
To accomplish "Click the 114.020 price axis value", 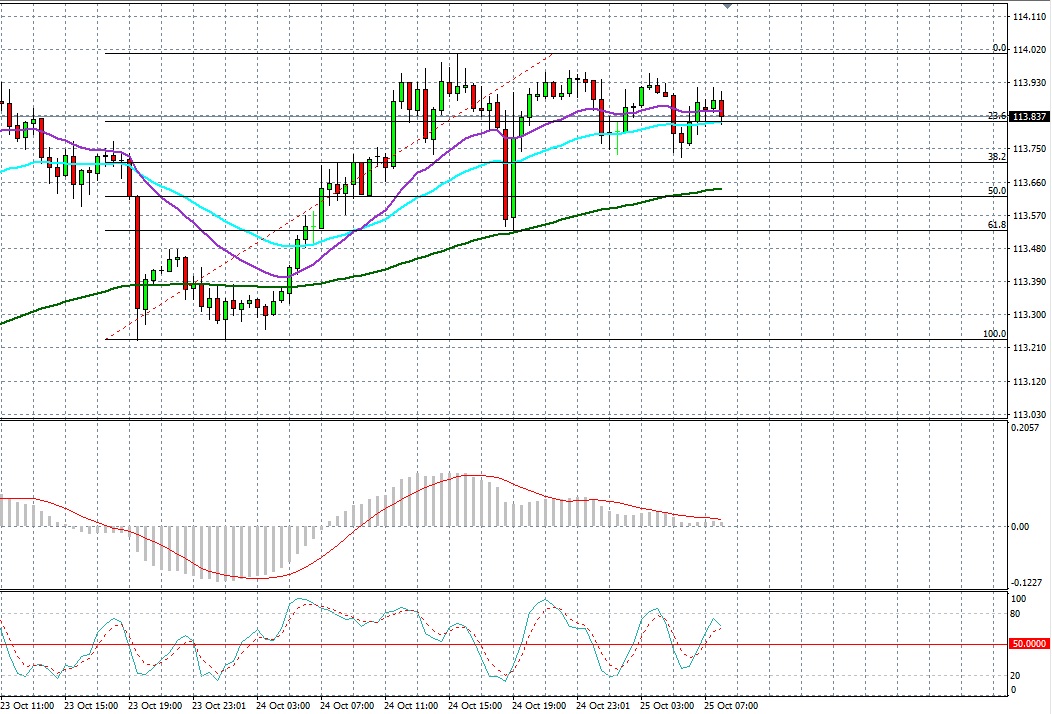I will tap(1029, 50).
